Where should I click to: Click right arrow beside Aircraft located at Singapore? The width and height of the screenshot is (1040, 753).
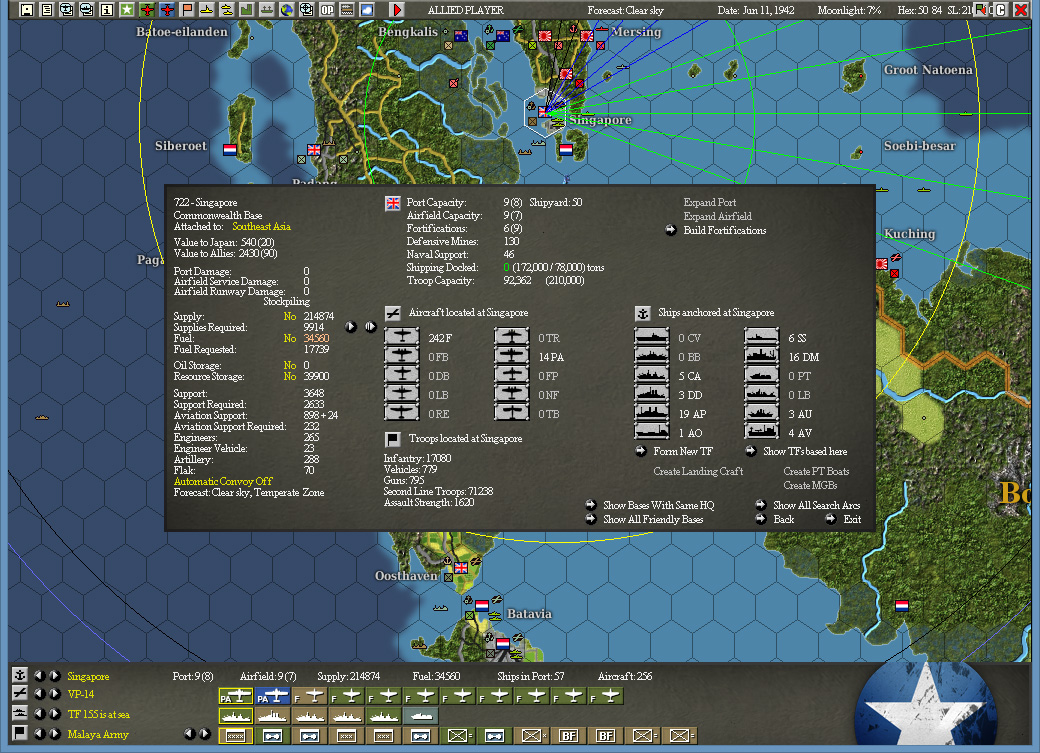(x=351, y=327)
